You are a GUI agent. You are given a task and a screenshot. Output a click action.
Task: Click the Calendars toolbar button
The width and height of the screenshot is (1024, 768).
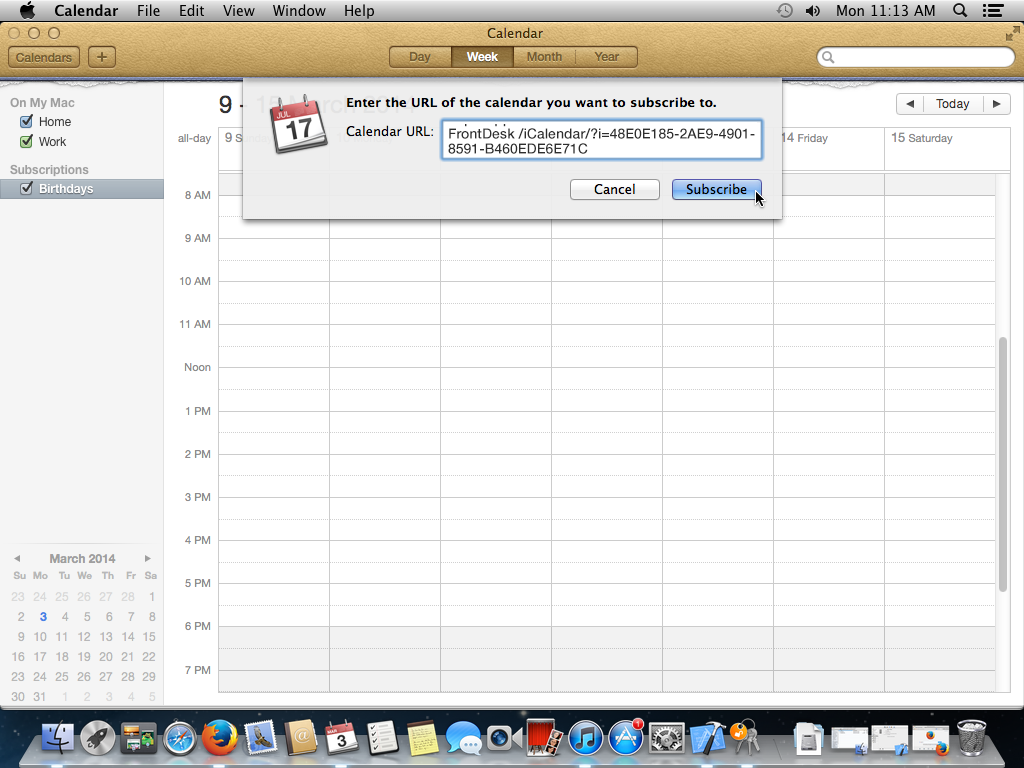coord(44,57)
